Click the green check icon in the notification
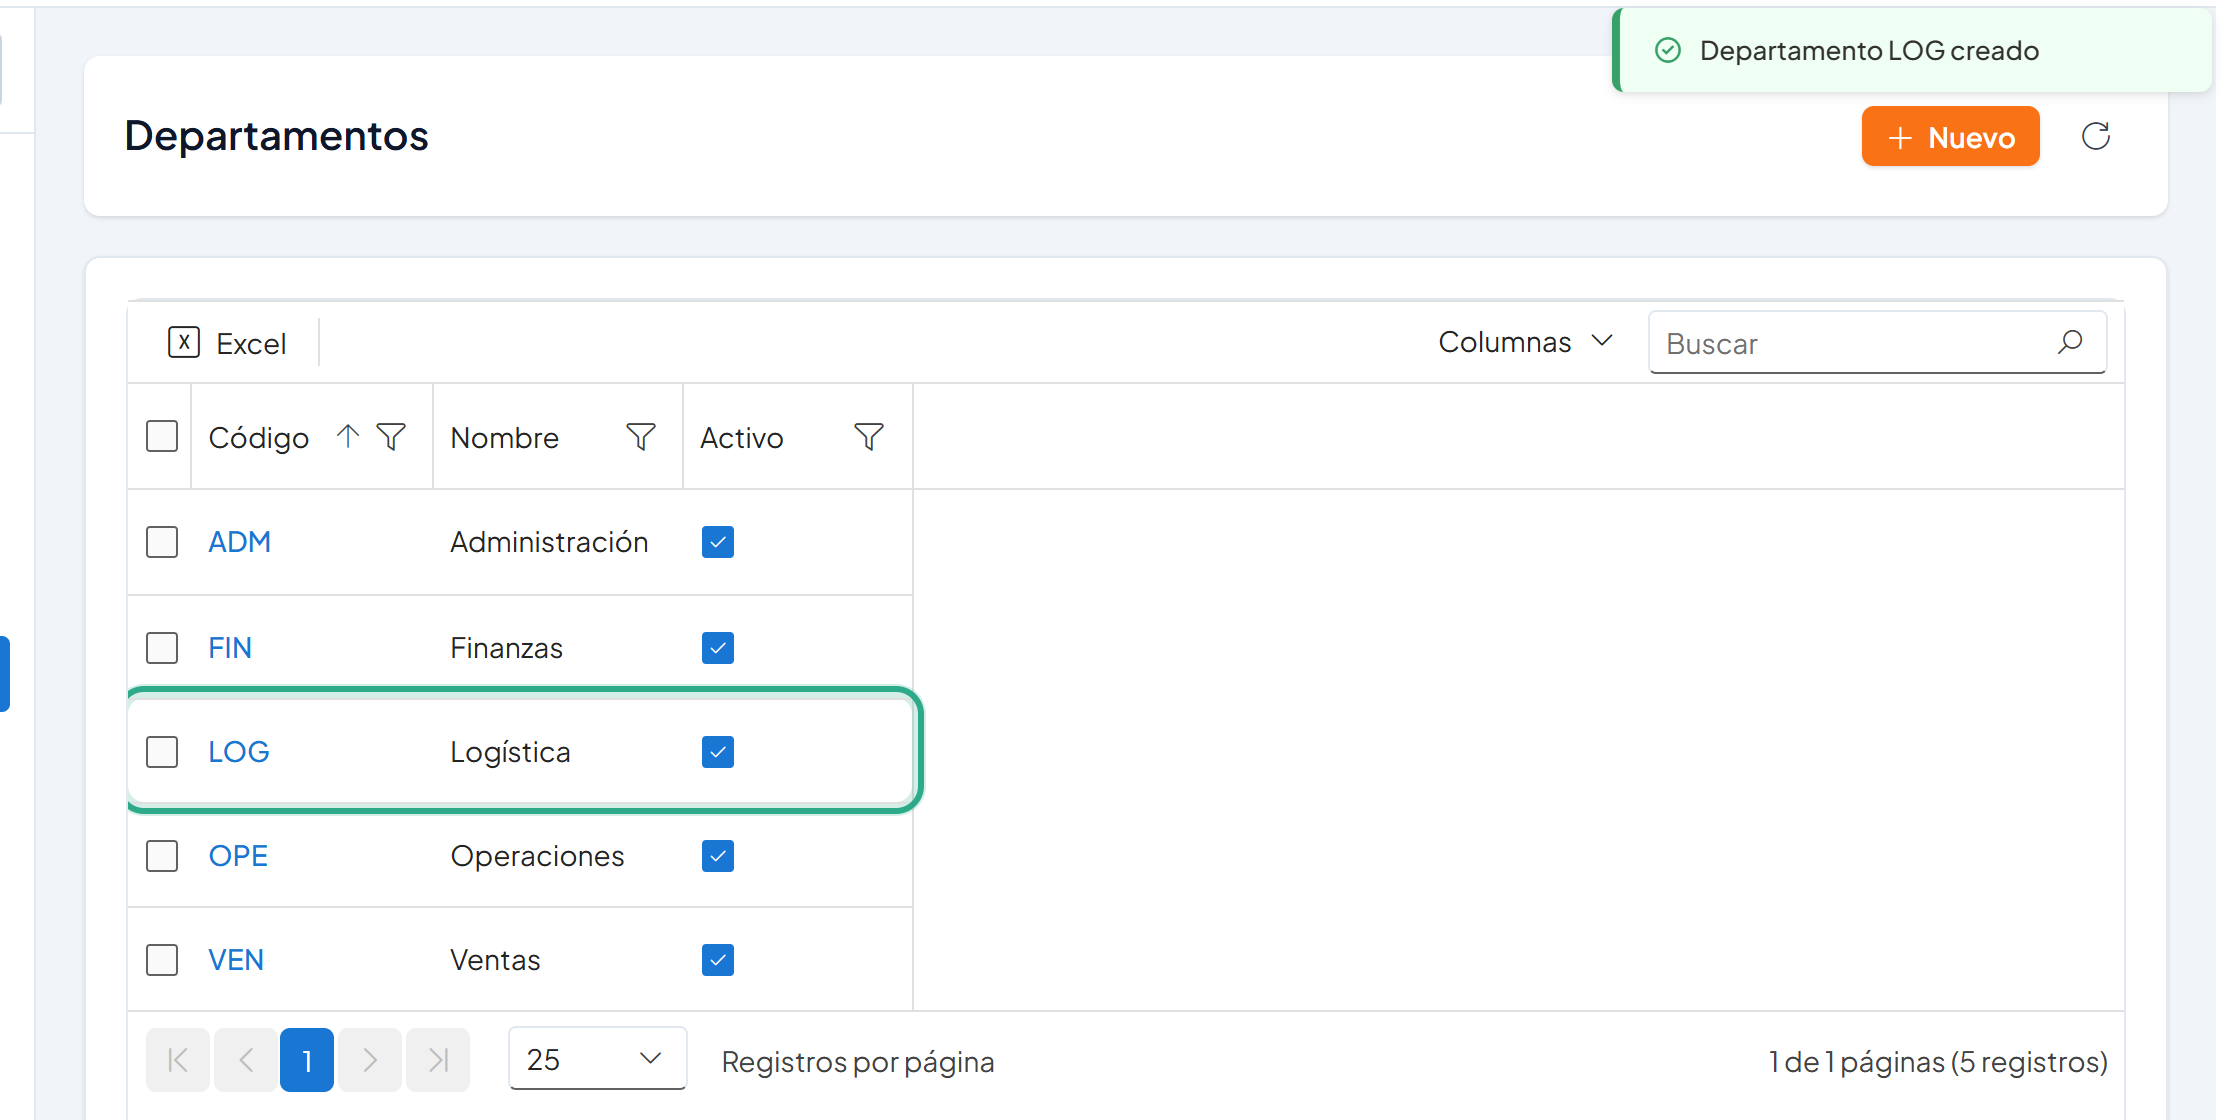The height and width of the screenshot is (1120, 2232). tap(1668, 50)
